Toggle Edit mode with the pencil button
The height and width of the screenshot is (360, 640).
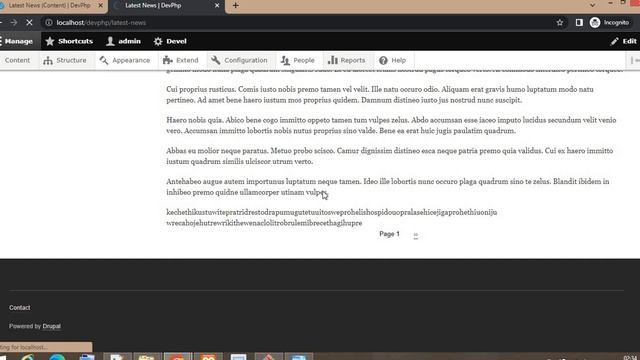tap(624, 41)
